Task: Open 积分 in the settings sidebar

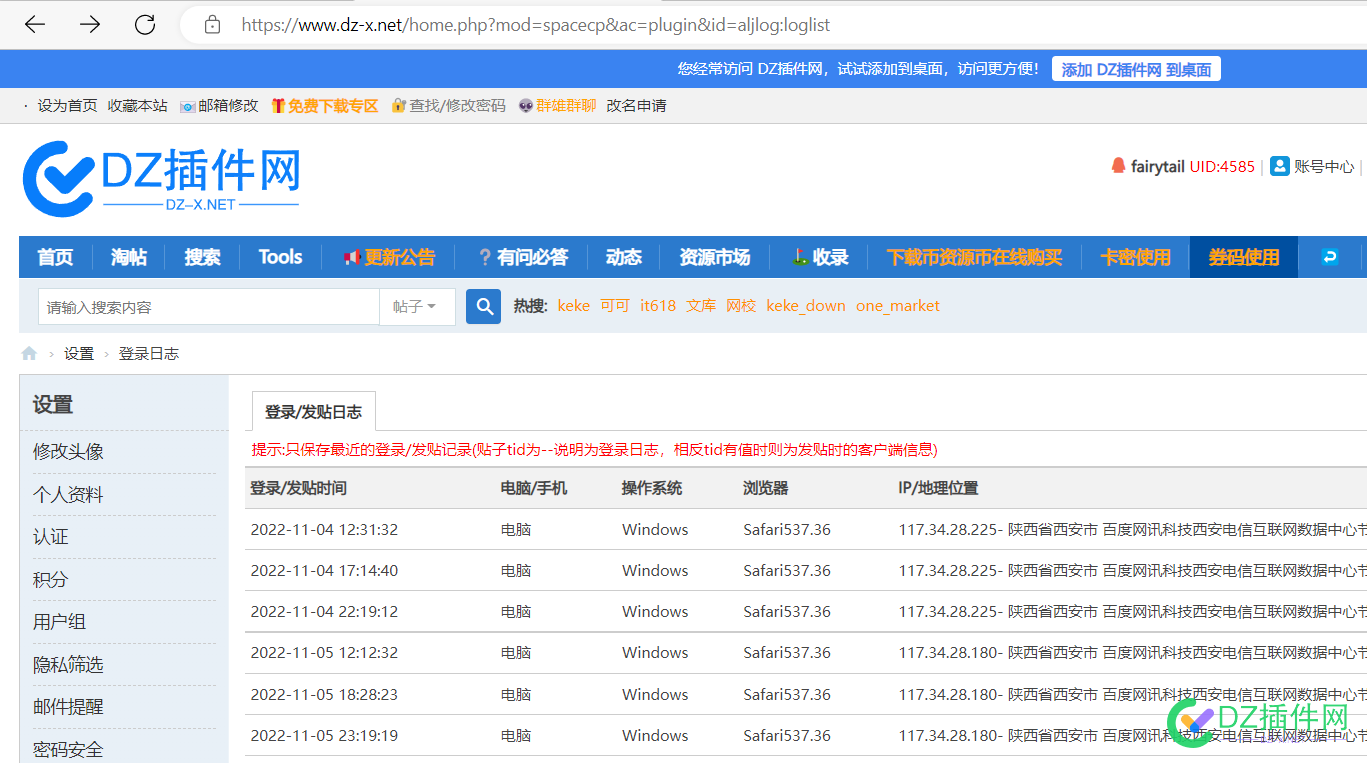Action: tap(51, 580)
